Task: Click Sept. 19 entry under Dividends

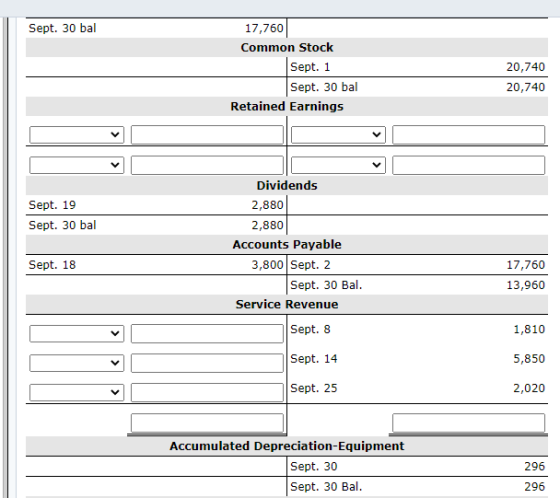Action: tap(52, 205)
